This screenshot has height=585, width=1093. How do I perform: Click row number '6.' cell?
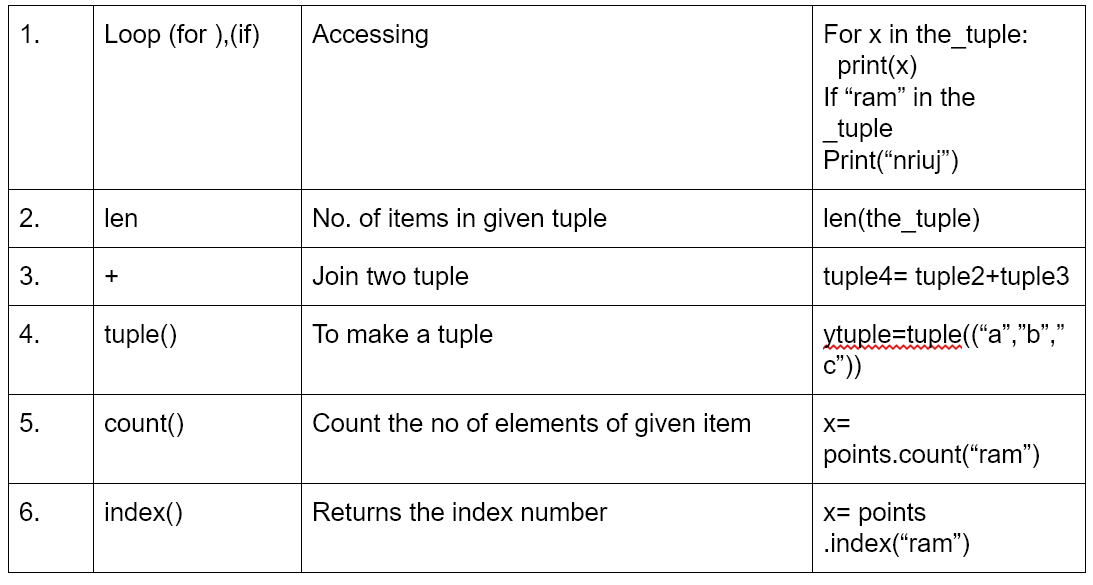[x=51, y=528]
